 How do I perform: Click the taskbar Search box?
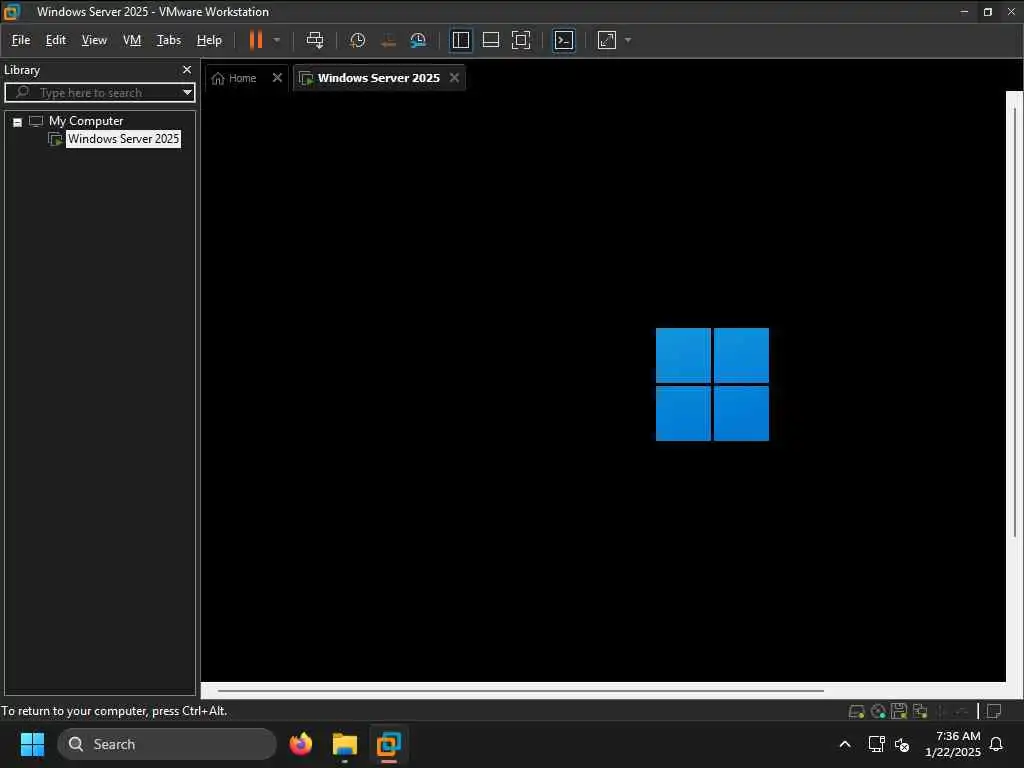point(167,744)
